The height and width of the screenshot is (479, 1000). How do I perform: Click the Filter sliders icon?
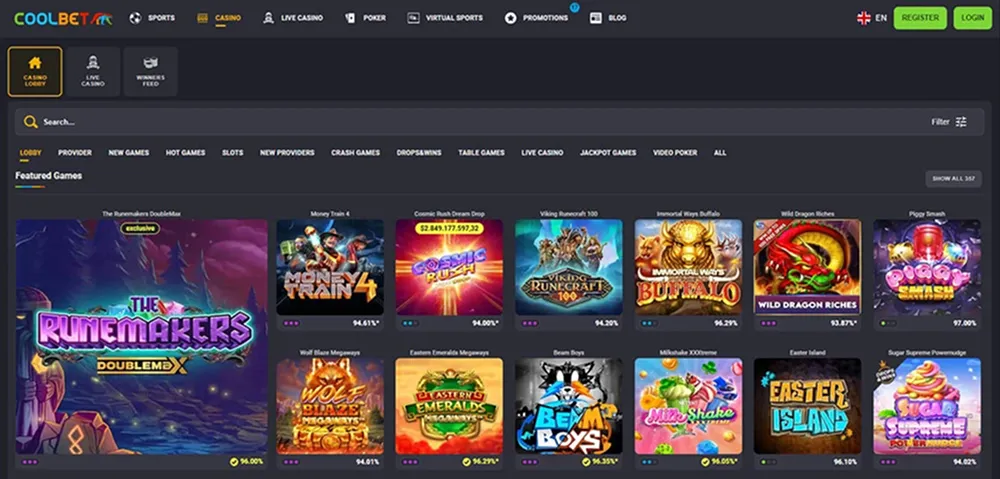coord(961,122)
